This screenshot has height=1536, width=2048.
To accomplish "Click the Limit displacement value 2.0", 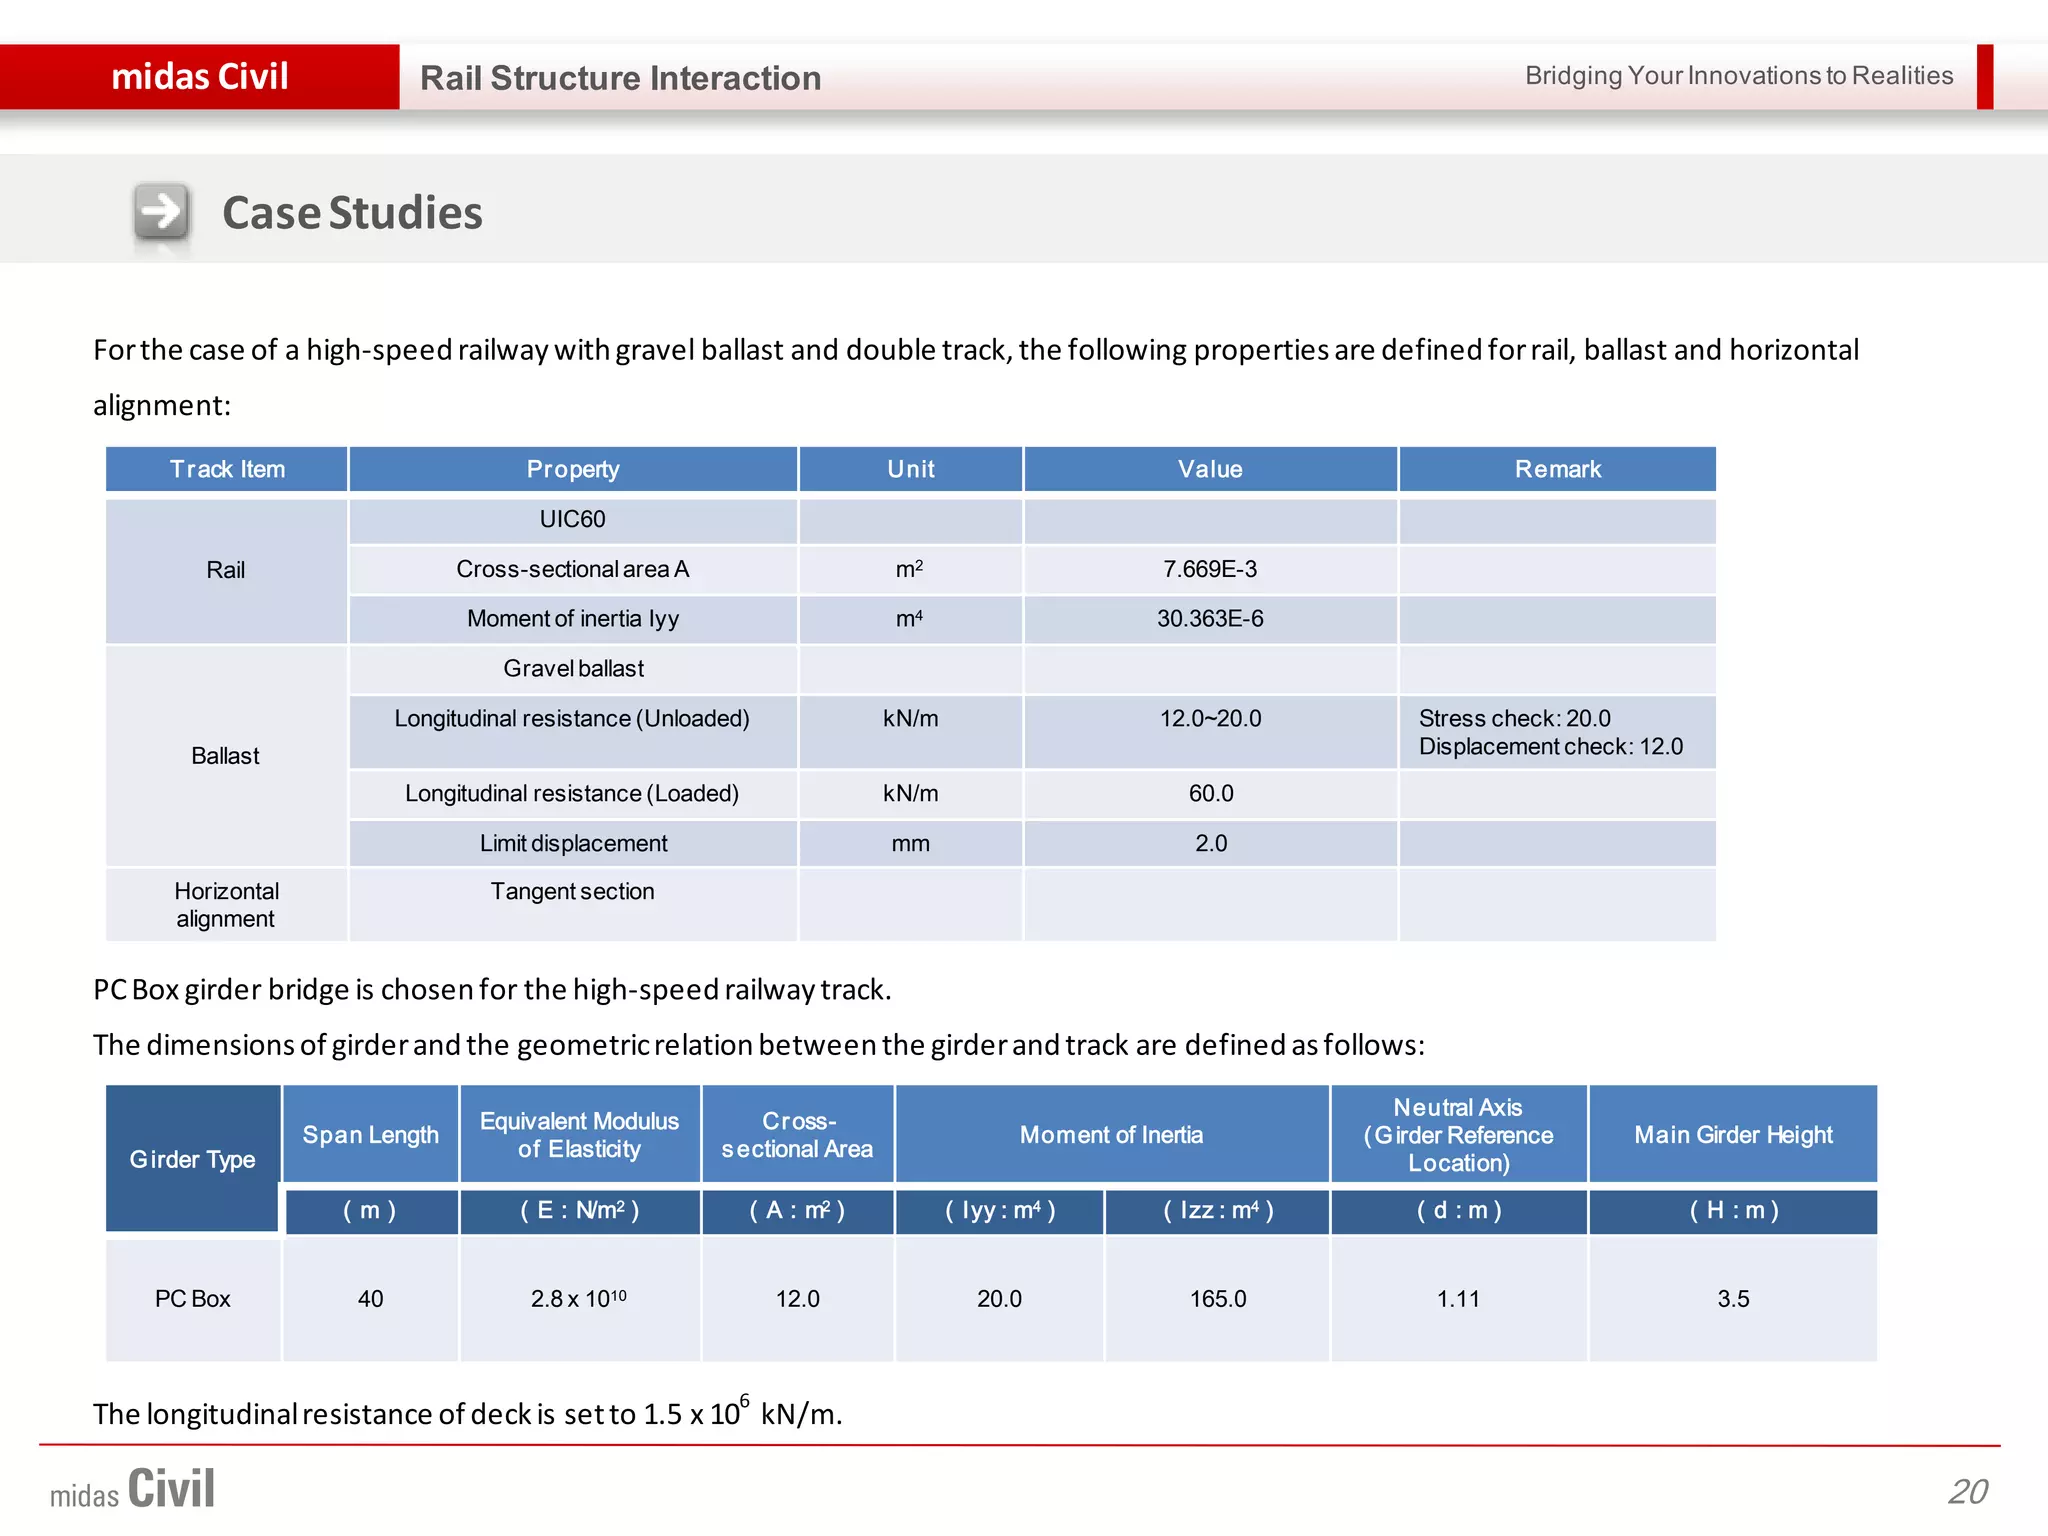I will pyautogui.click(x=1210, y=843).
